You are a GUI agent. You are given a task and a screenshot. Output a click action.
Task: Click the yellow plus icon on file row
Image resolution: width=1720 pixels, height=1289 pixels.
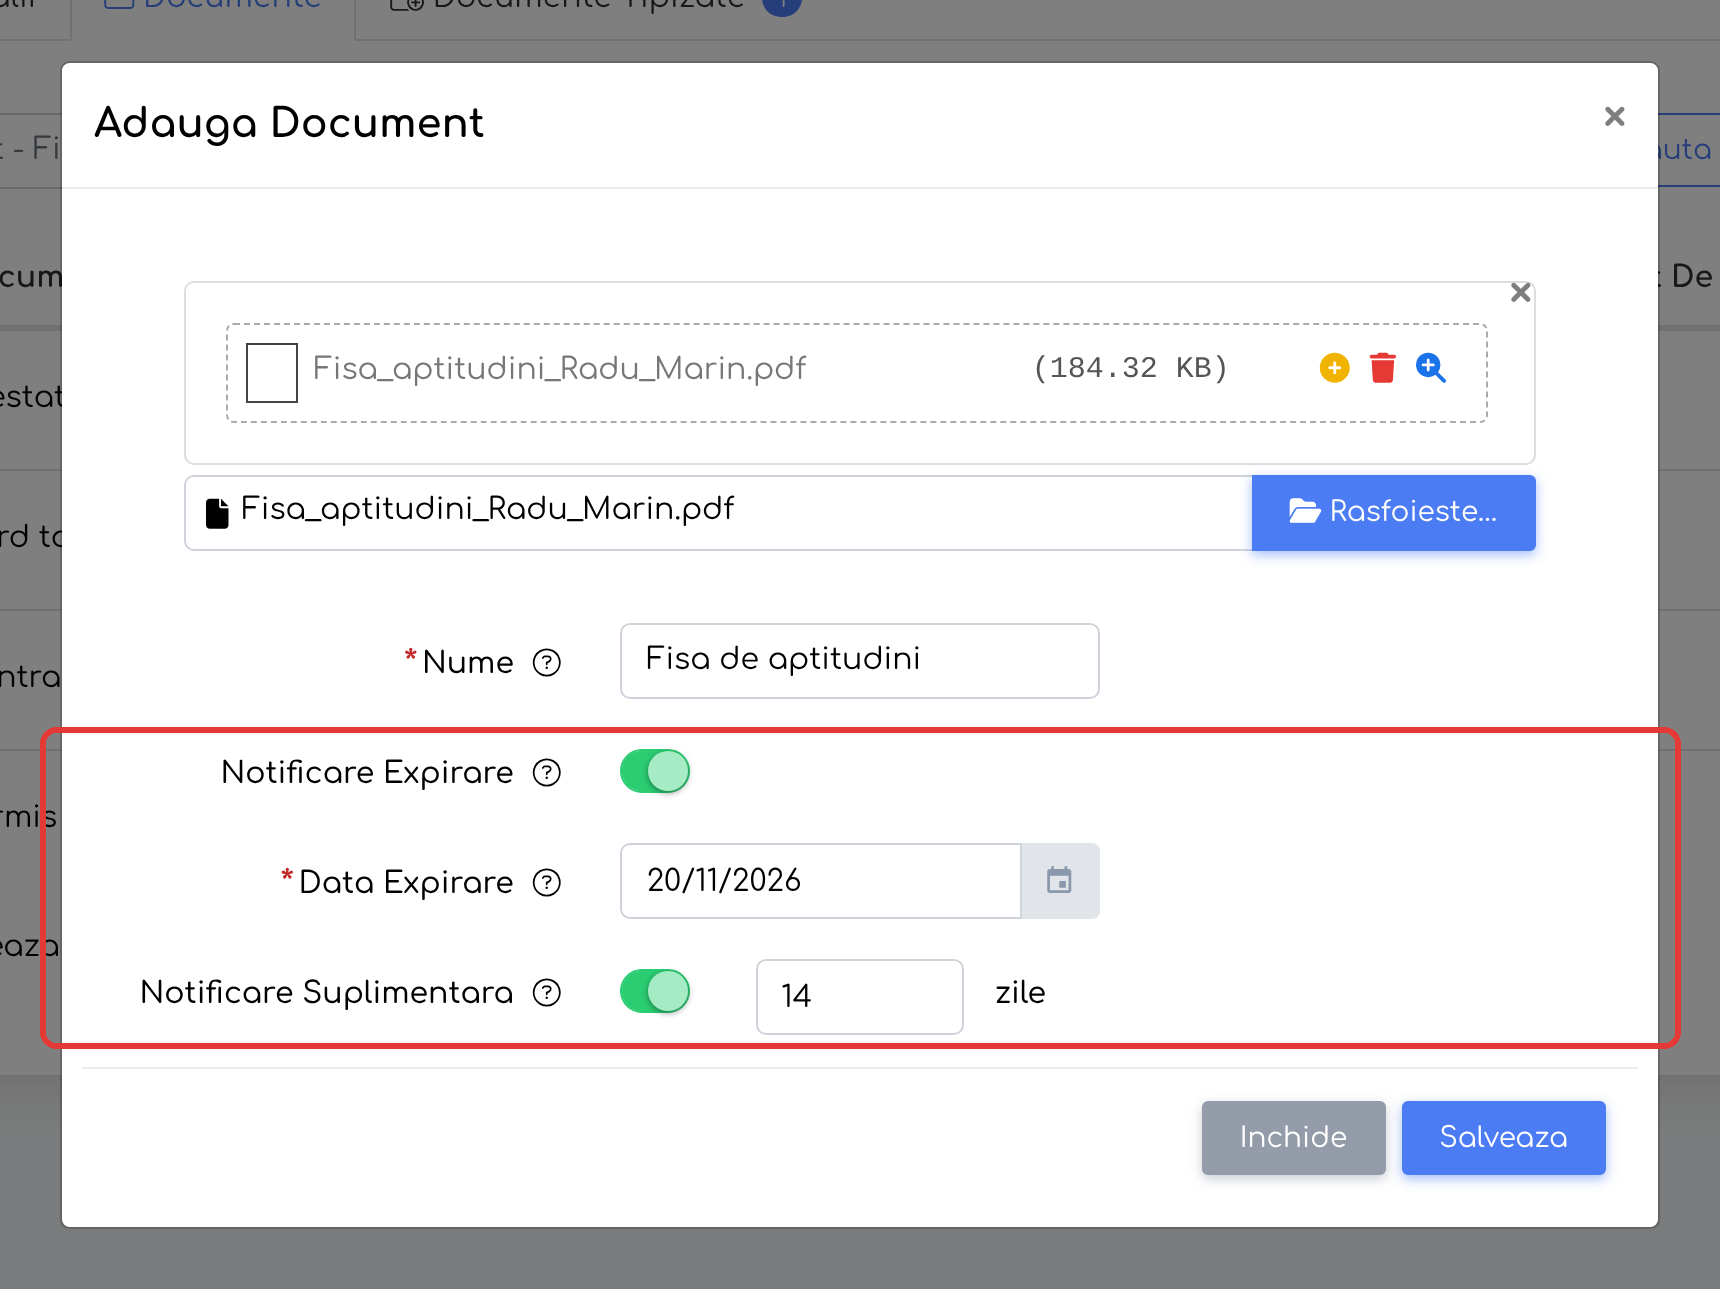1334,368
